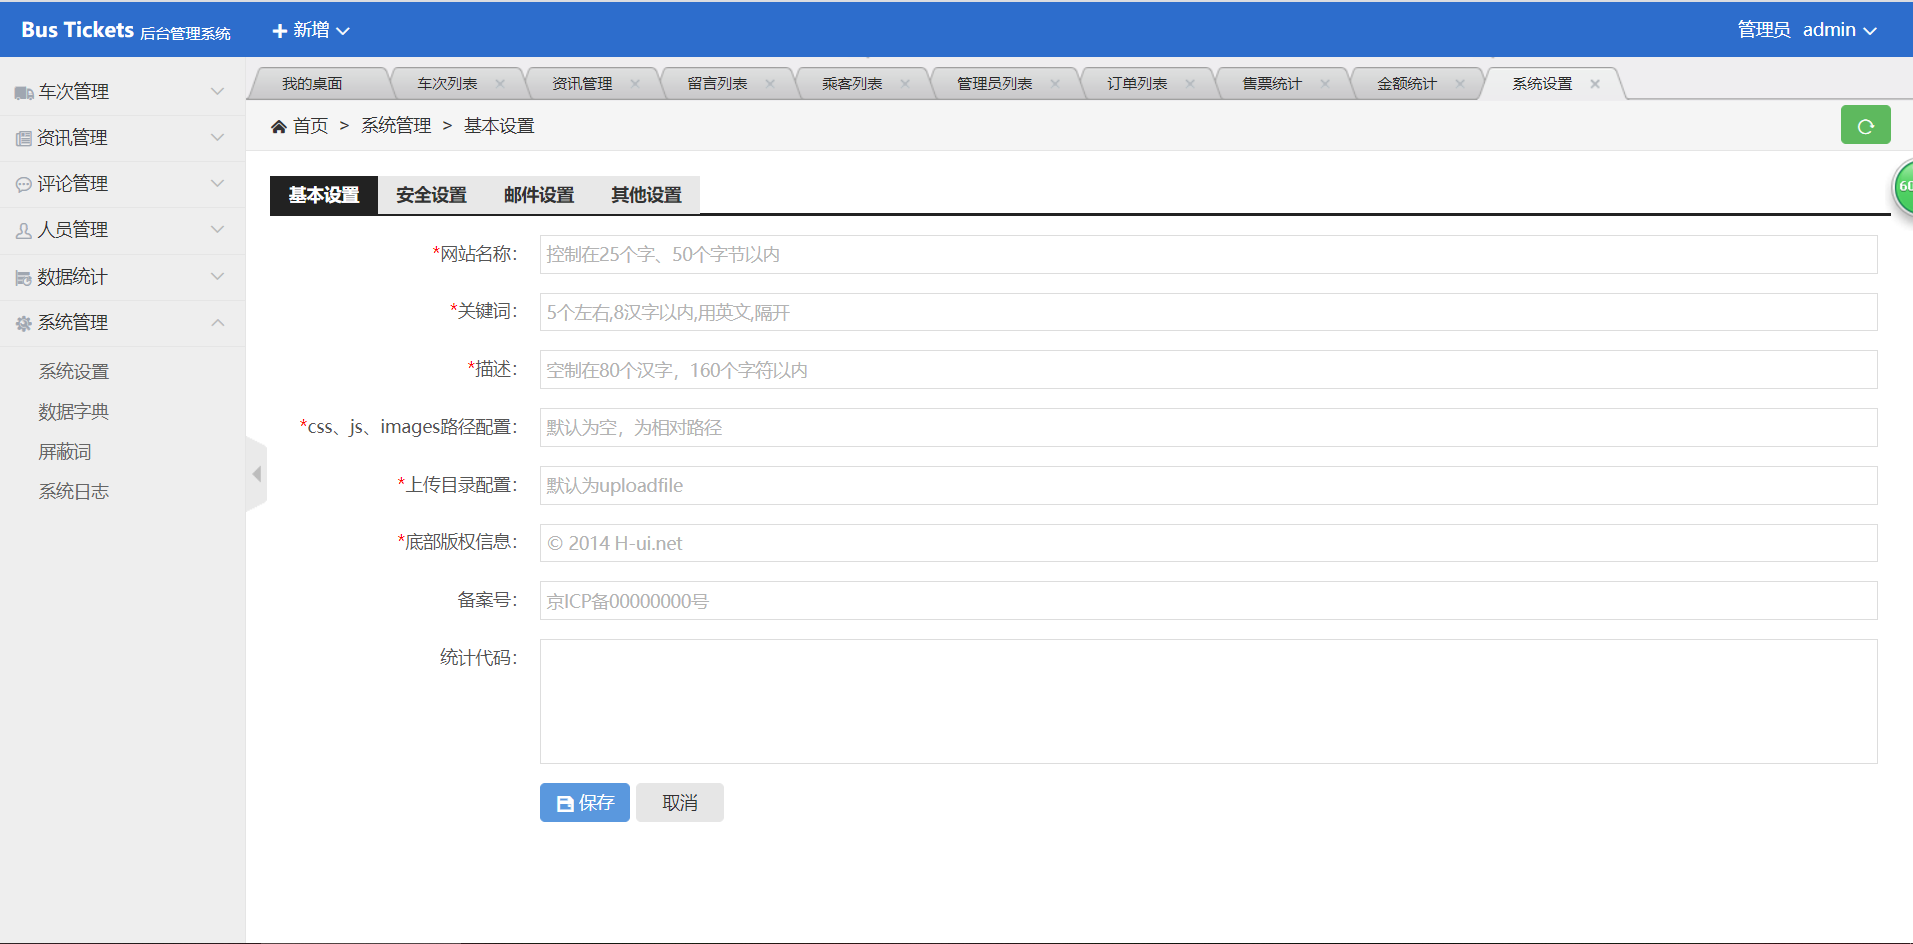1913x944 pixels.
Task: Click the user icon beside 人员管理
Action: click(x=24, y=230)
